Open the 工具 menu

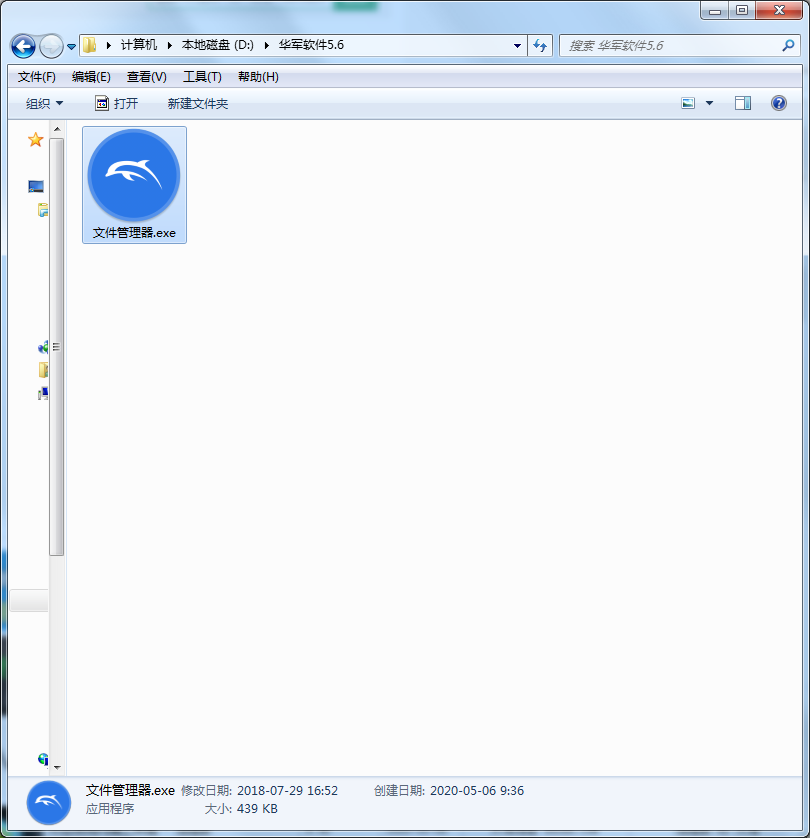click(200, 76)
